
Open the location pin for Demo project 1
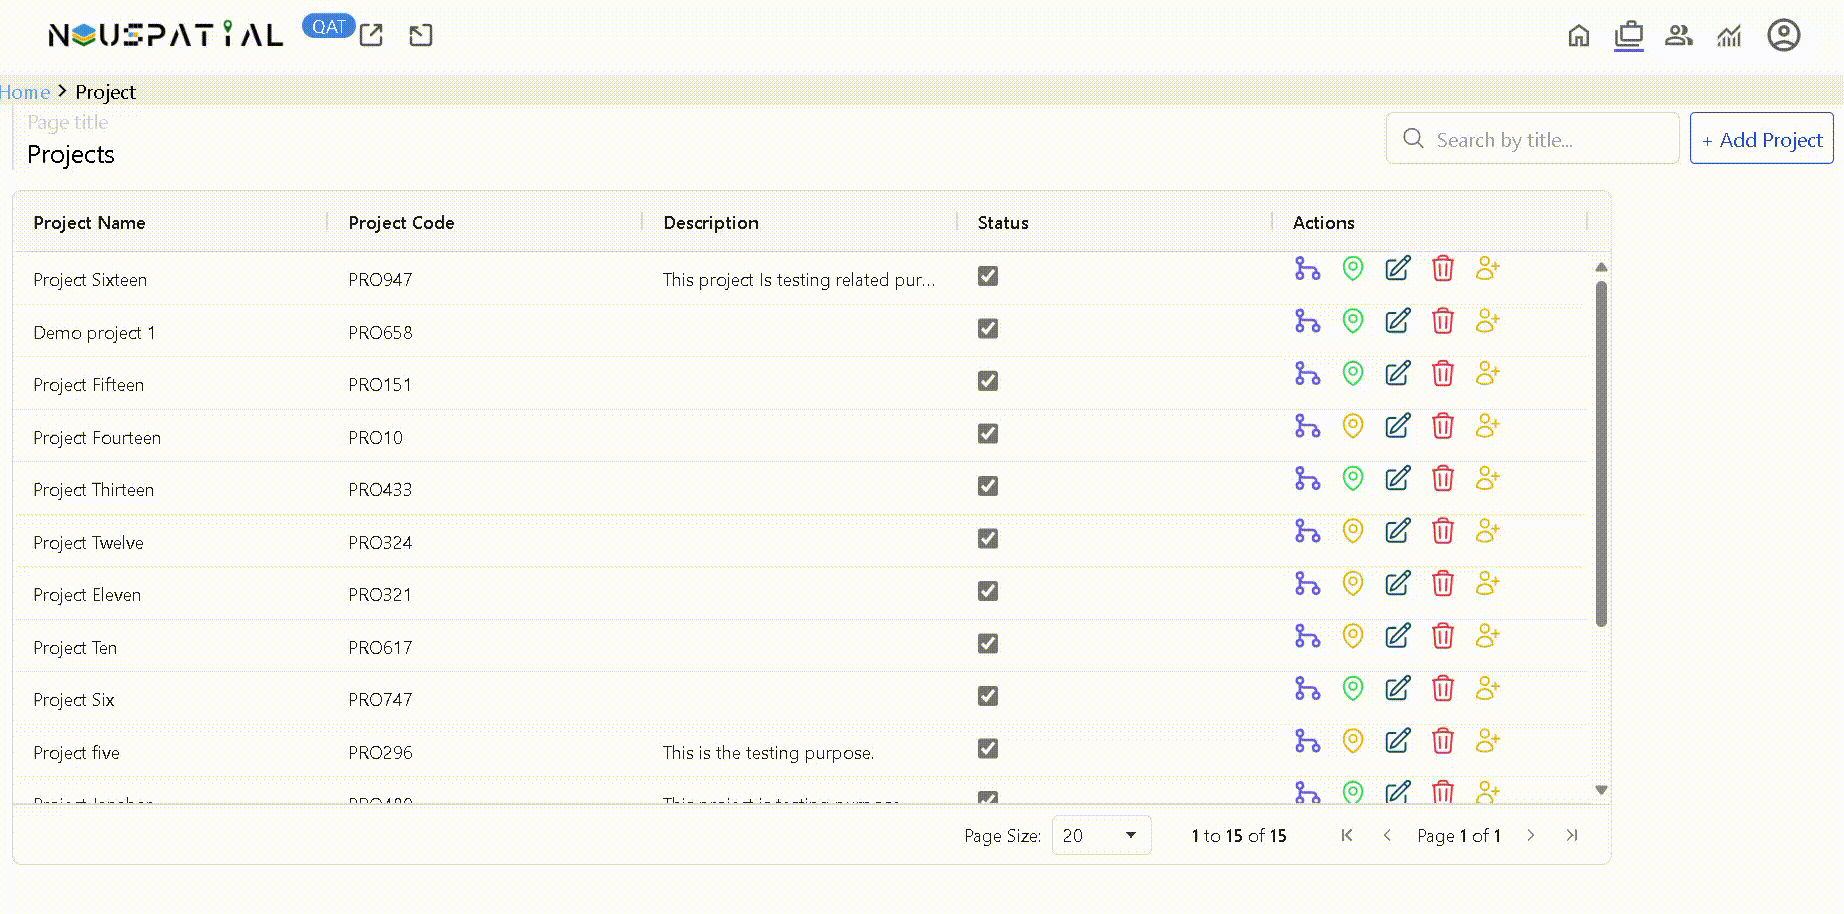pyautogui.click(x=1352, y=321)
